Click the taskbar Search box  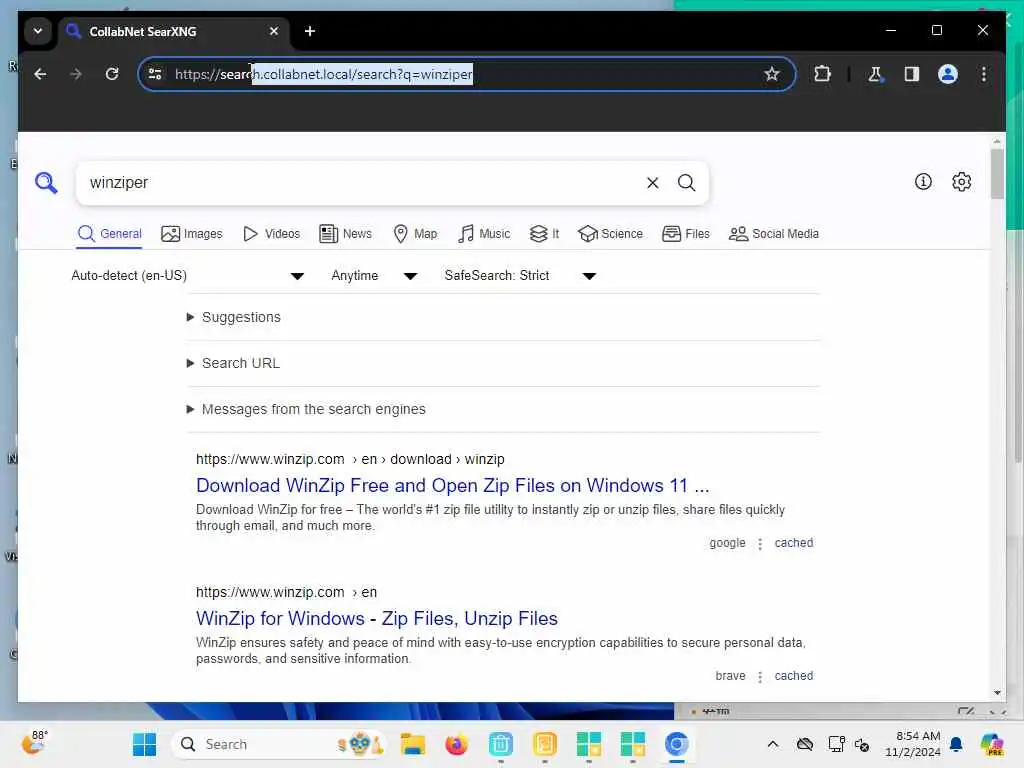point(279,744)
